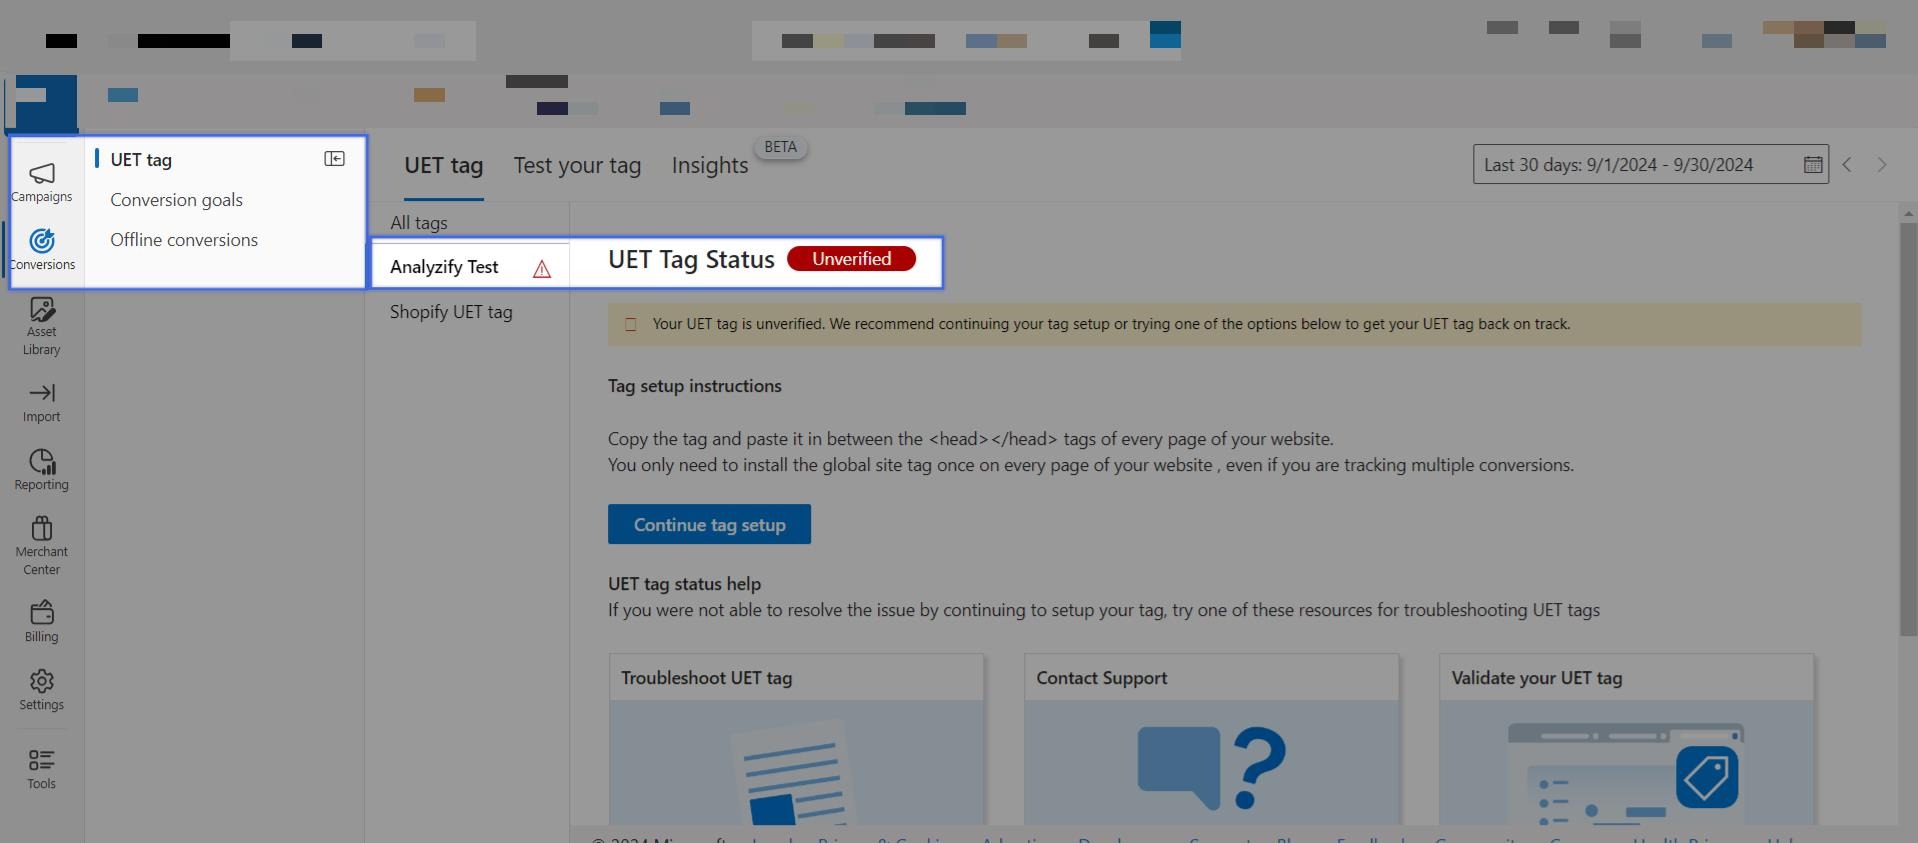Image resolution: width=1918 pixels, height=843 pixels.
Task: Open the Reporting chart icon
Action: pos(42,461)
